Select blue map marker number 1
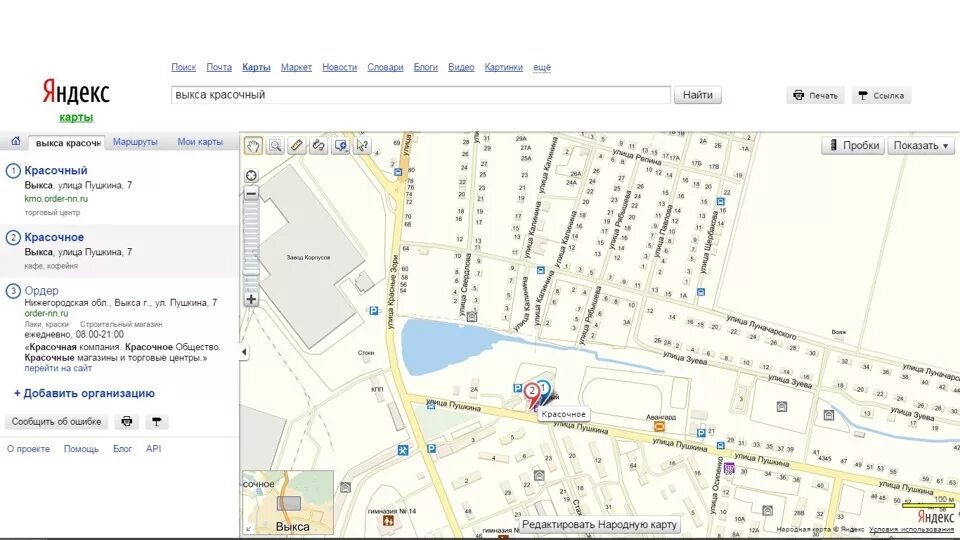Image resolution: width=960 pixels, height=540 pixels. coord(544,388)
